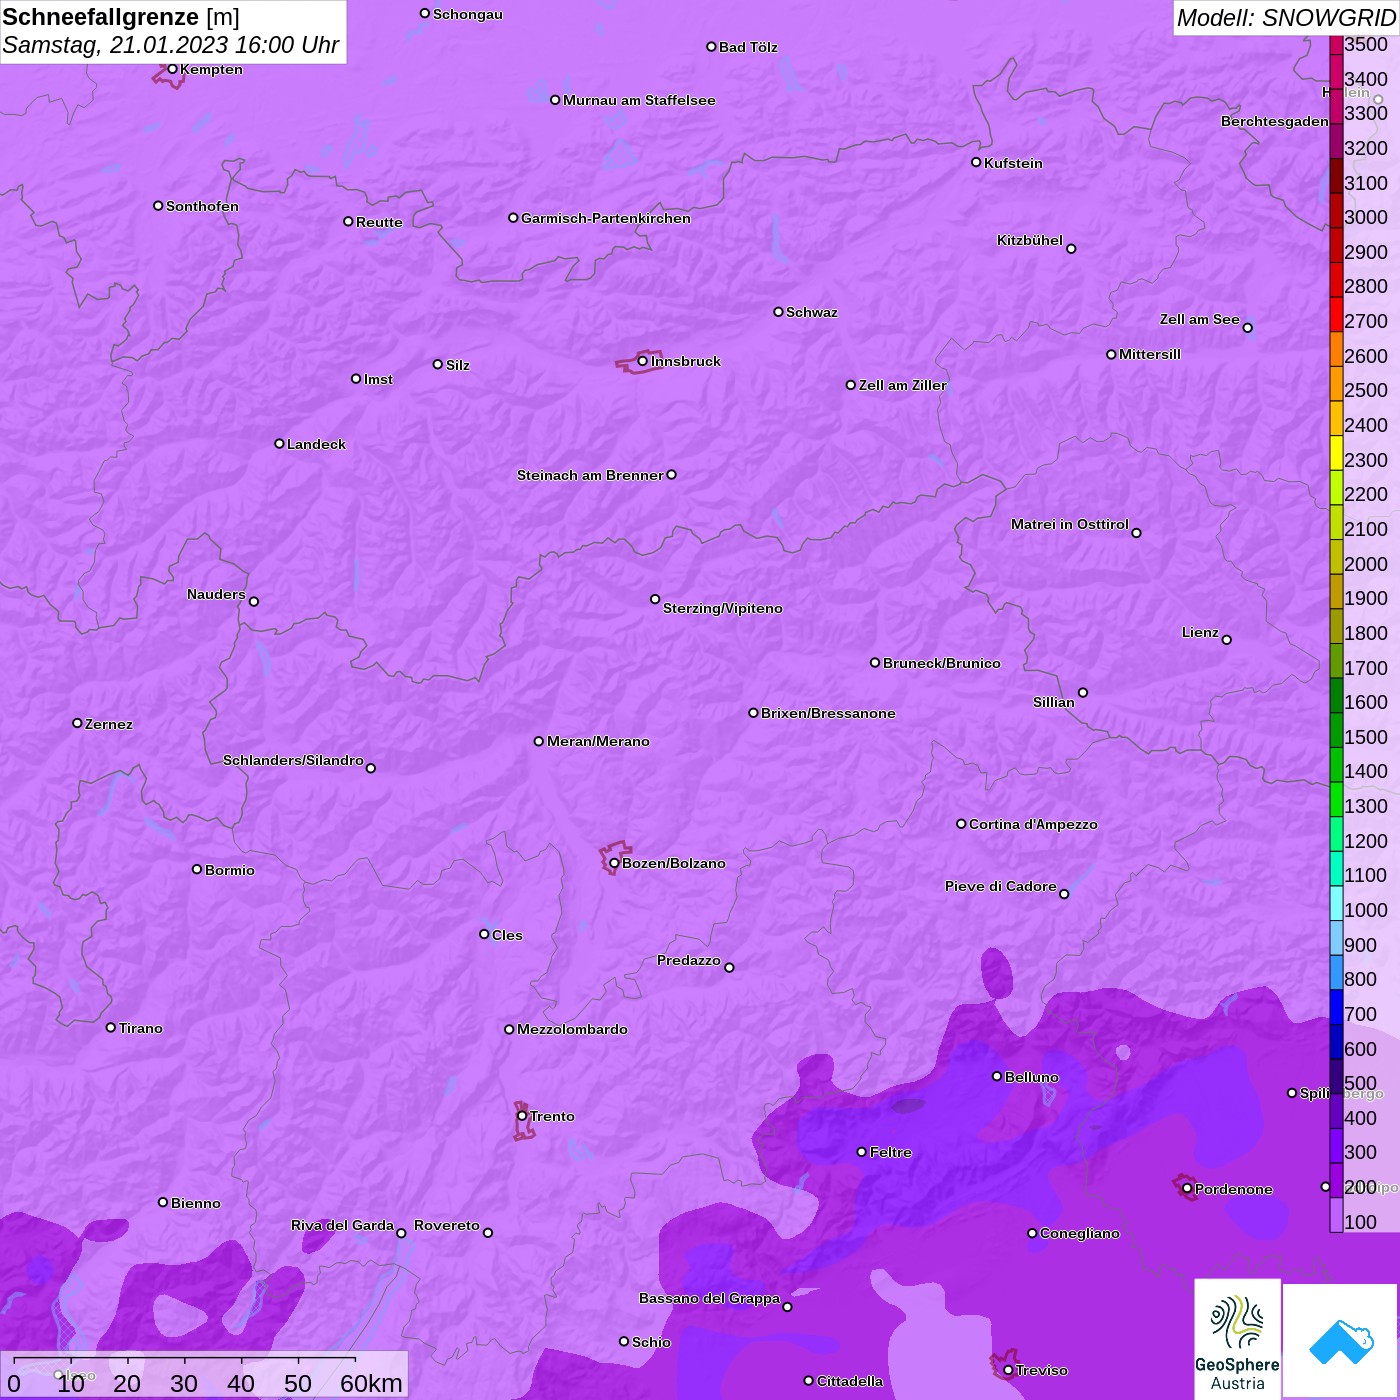Click the Schlanders/Silandro label
Screen dimensions: 1400x1400
pyautogui.click(x=293, y=760)
